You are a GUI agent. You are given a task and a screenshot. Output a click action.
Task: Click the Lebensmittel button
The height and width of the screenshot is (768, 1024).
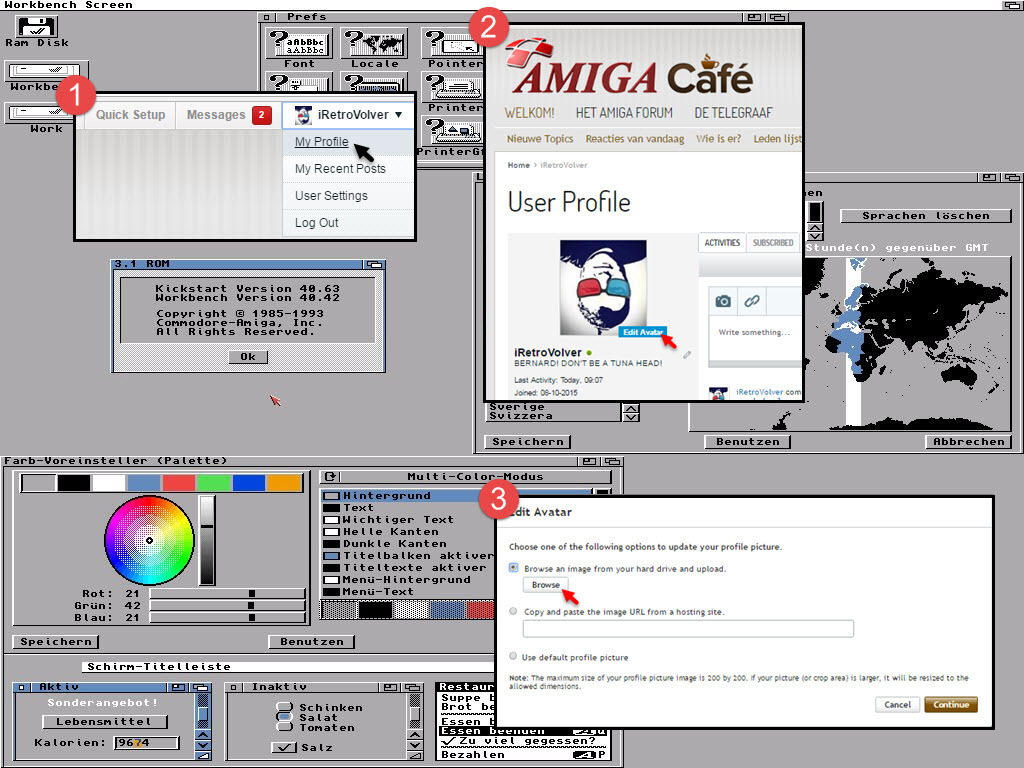(104, 722)
